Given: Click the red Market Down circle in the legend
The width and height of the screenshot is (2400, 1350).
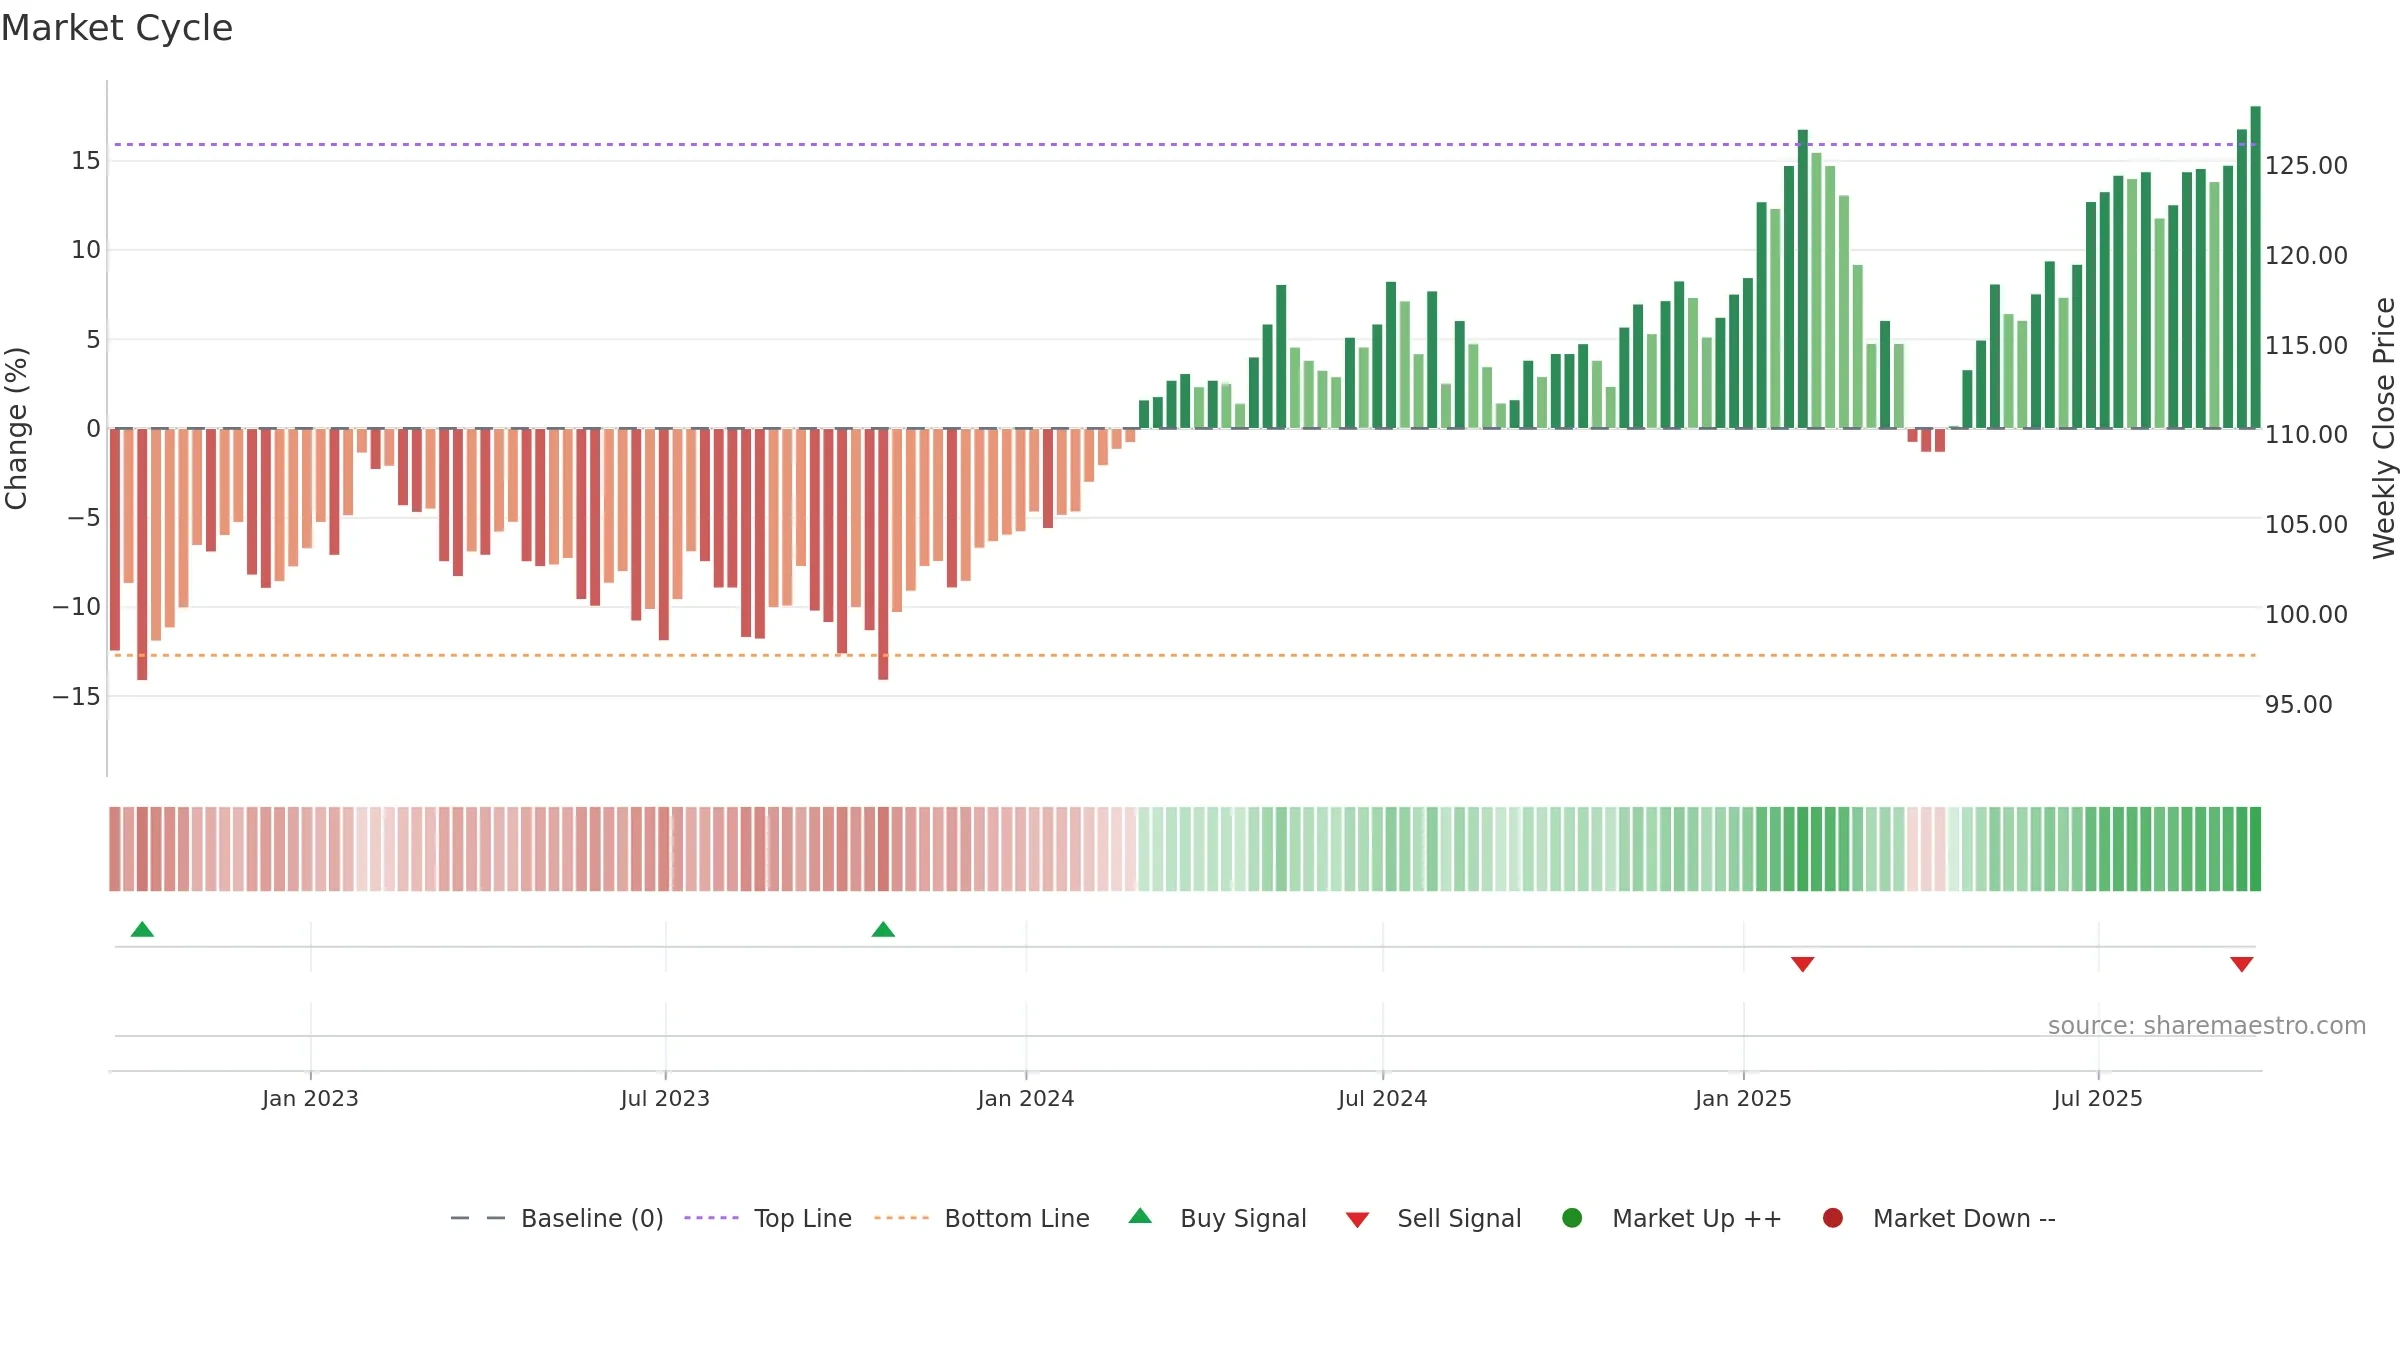Looking at the screenshot, I should [x=1833, y=1218].
